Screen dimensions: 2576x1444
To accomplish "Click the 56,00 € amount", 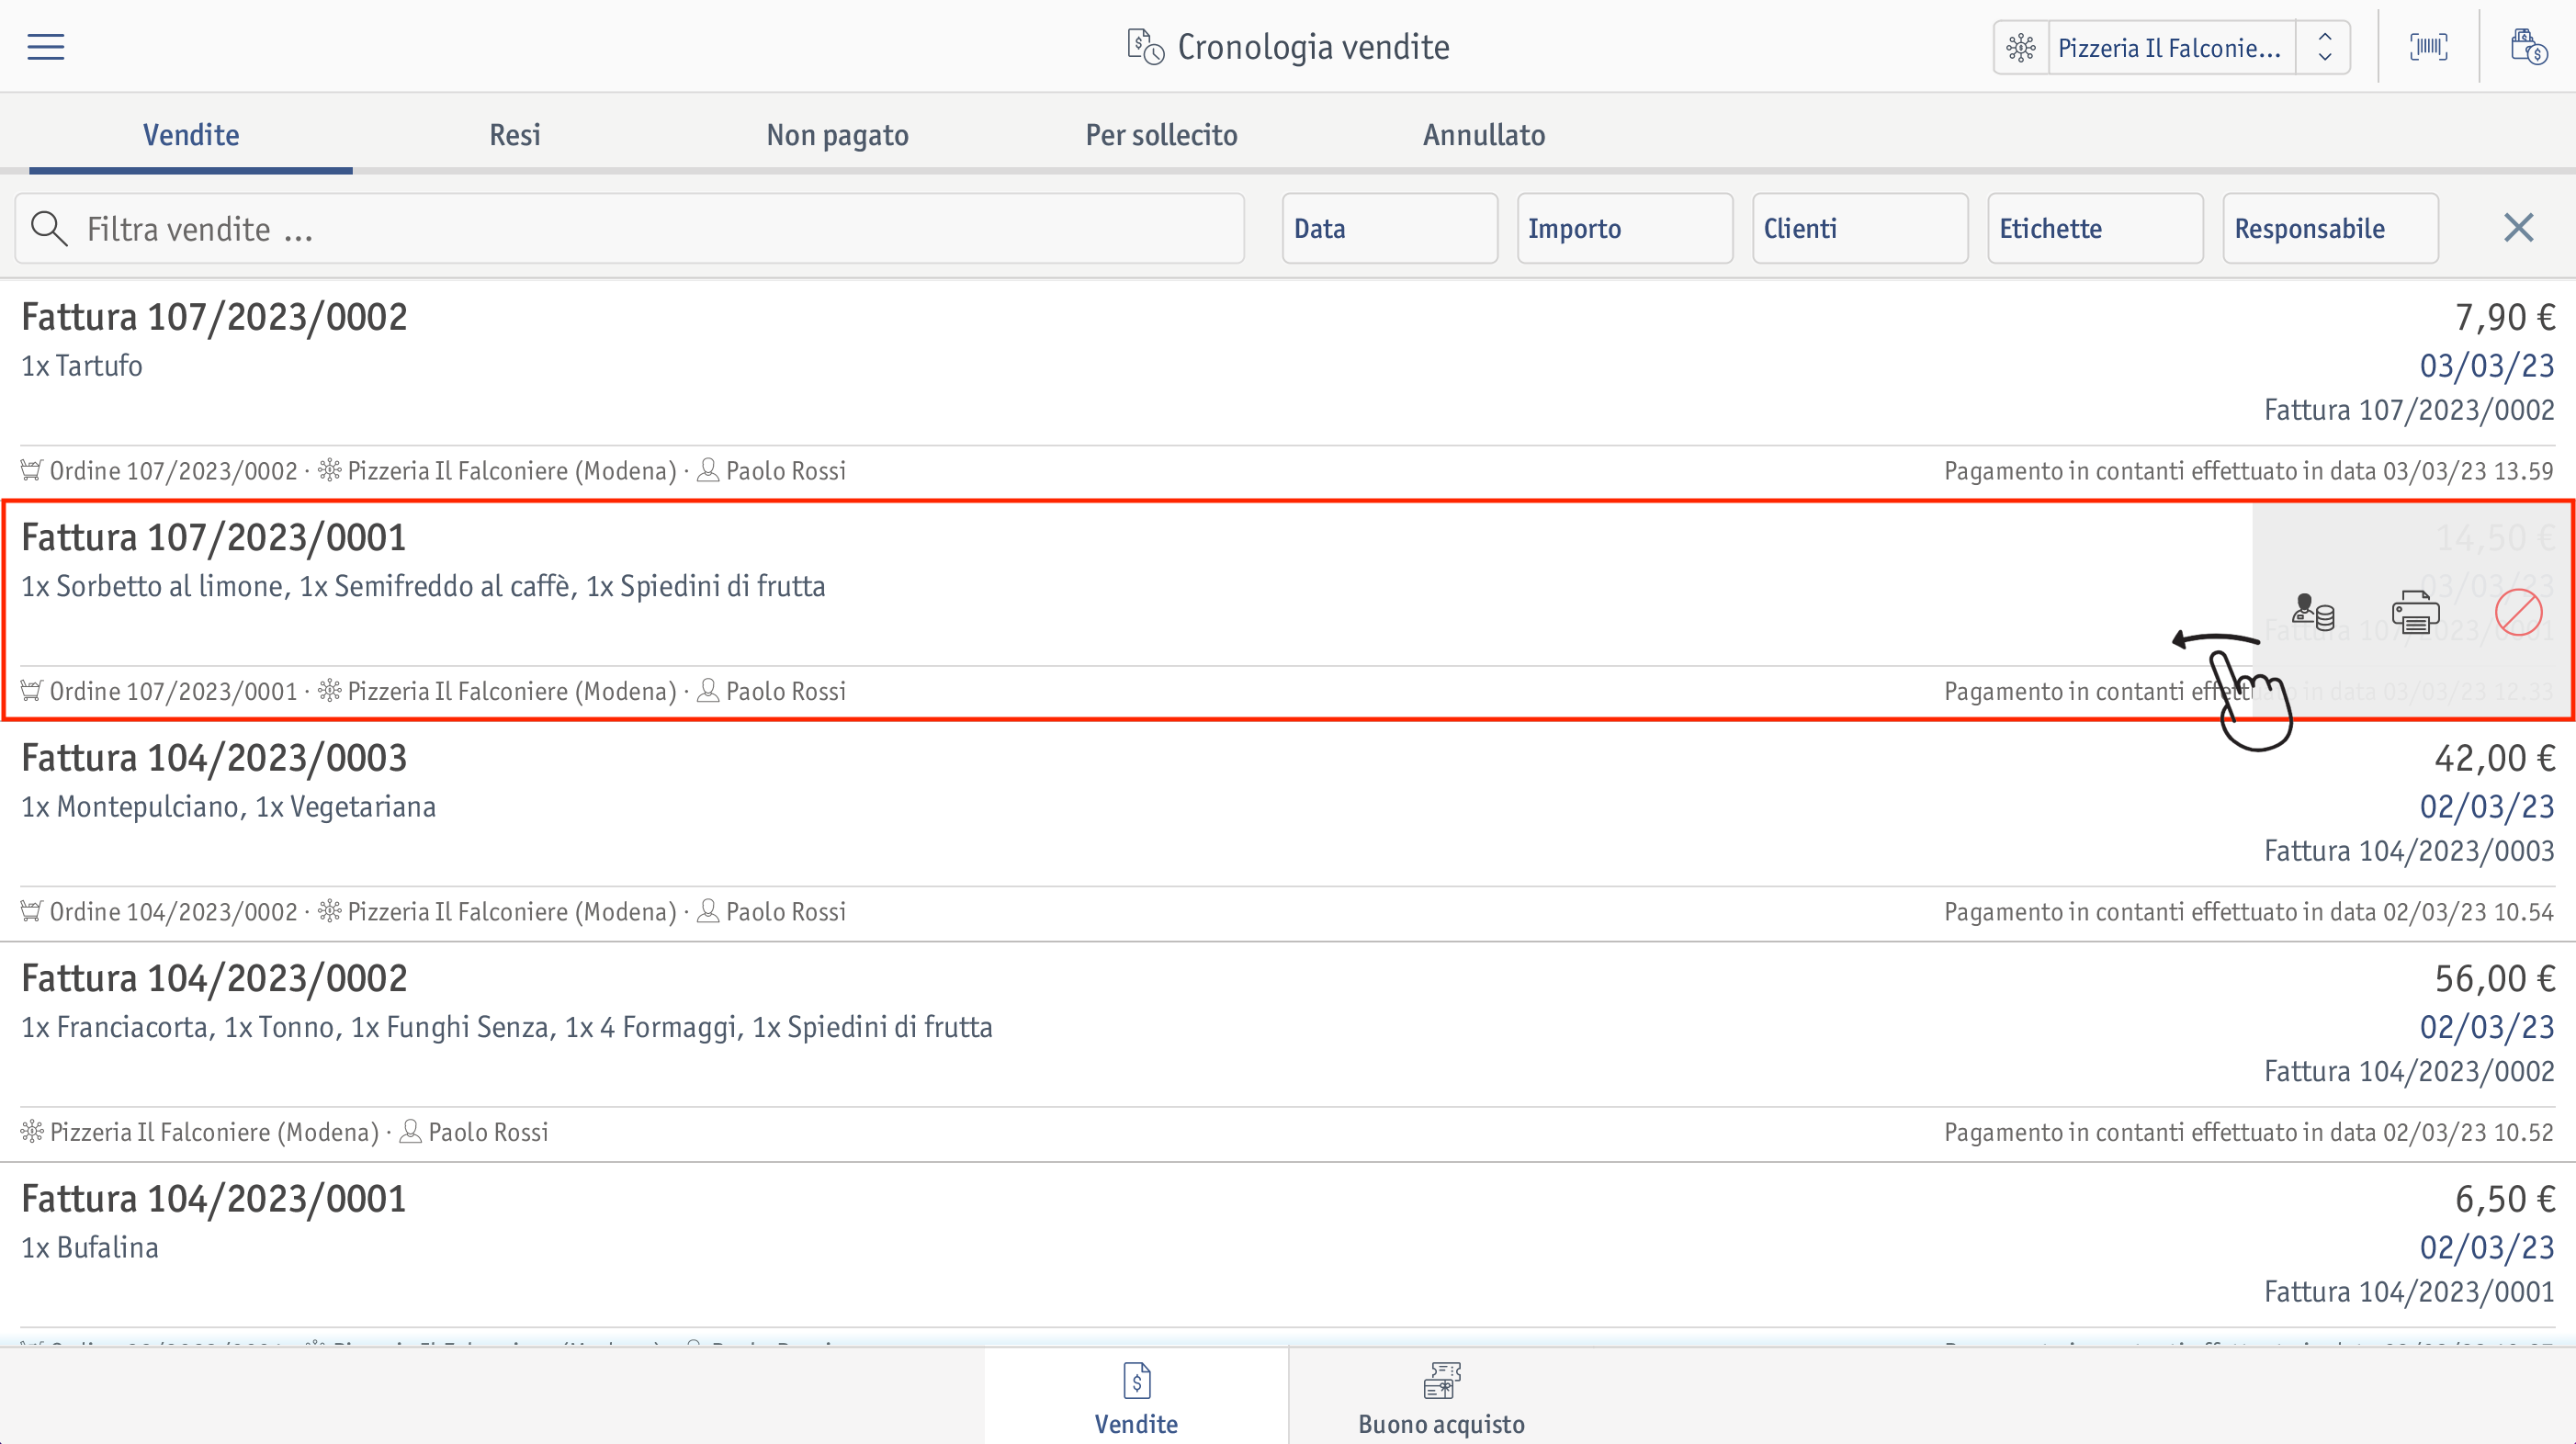I will pyautogui.click(x=2494, y=979).
